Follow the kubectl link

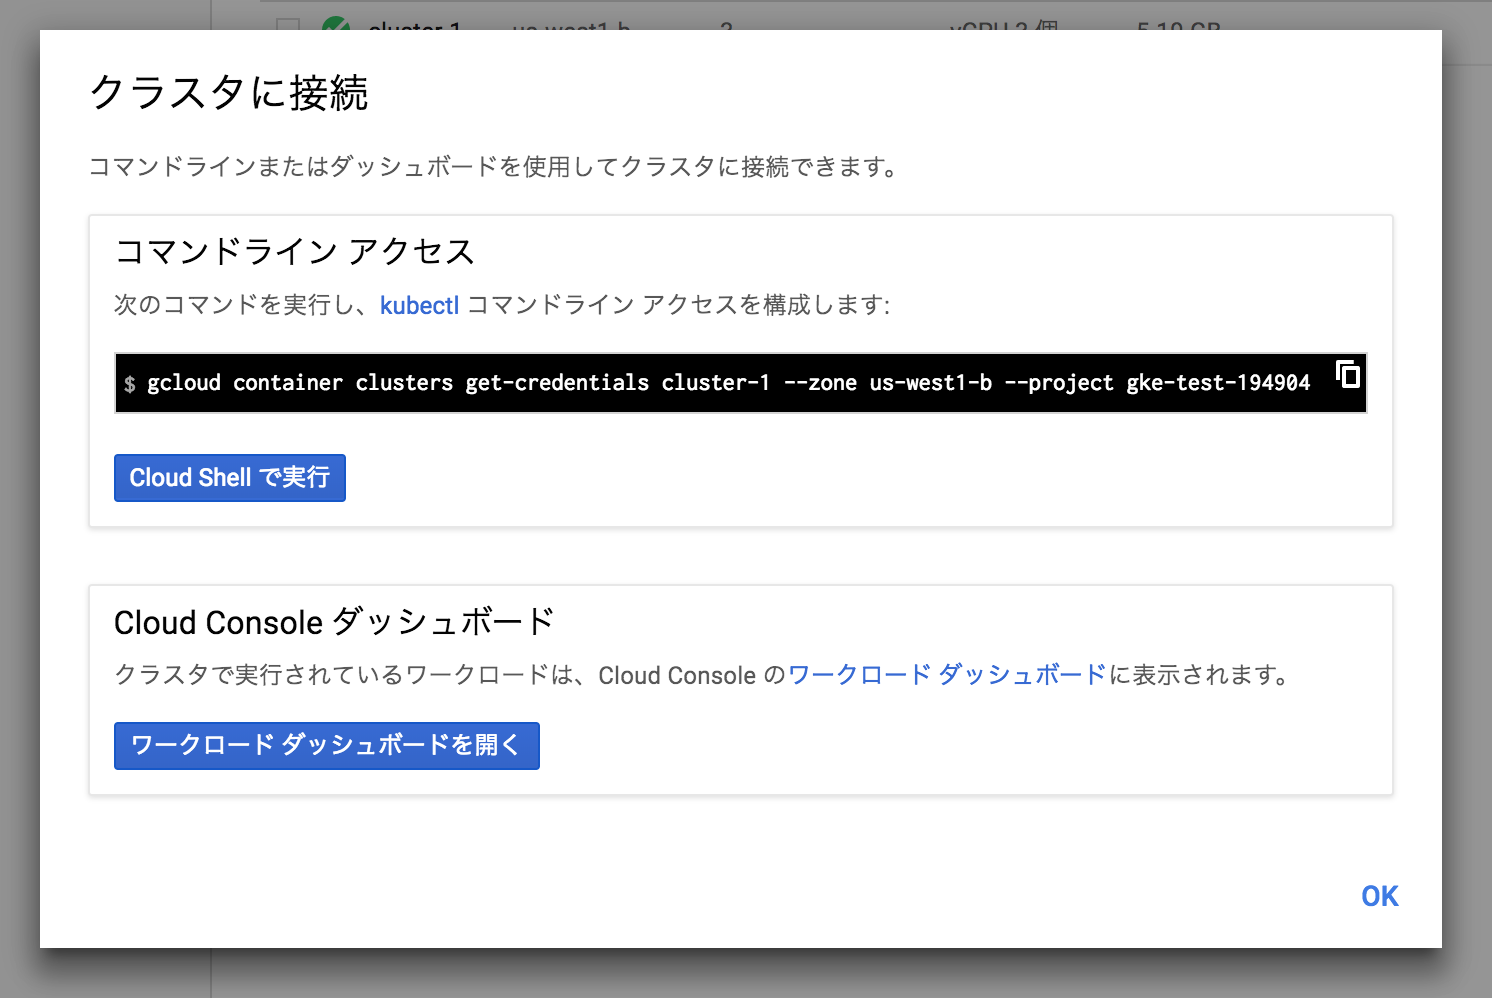(x=419, y=305)
